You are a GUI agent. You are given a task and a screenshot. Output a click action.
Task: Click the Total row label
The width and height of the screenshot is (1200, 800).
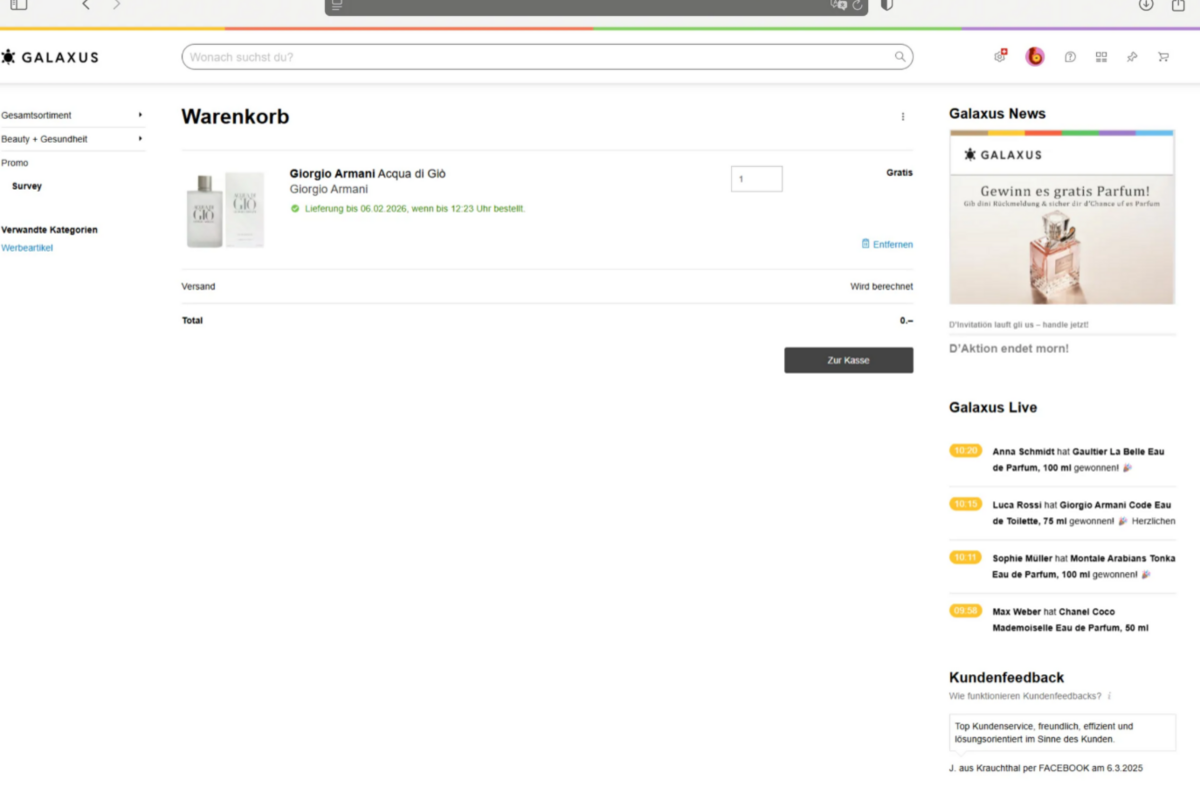(x=192, y=321)
